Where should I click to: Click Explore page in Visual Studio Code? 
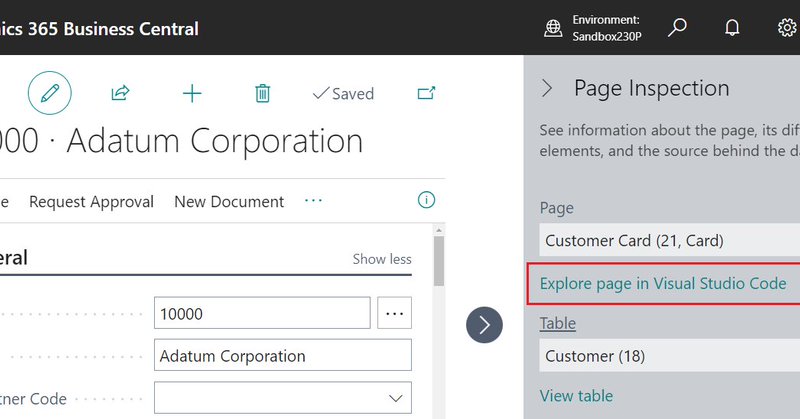(663, 283)
